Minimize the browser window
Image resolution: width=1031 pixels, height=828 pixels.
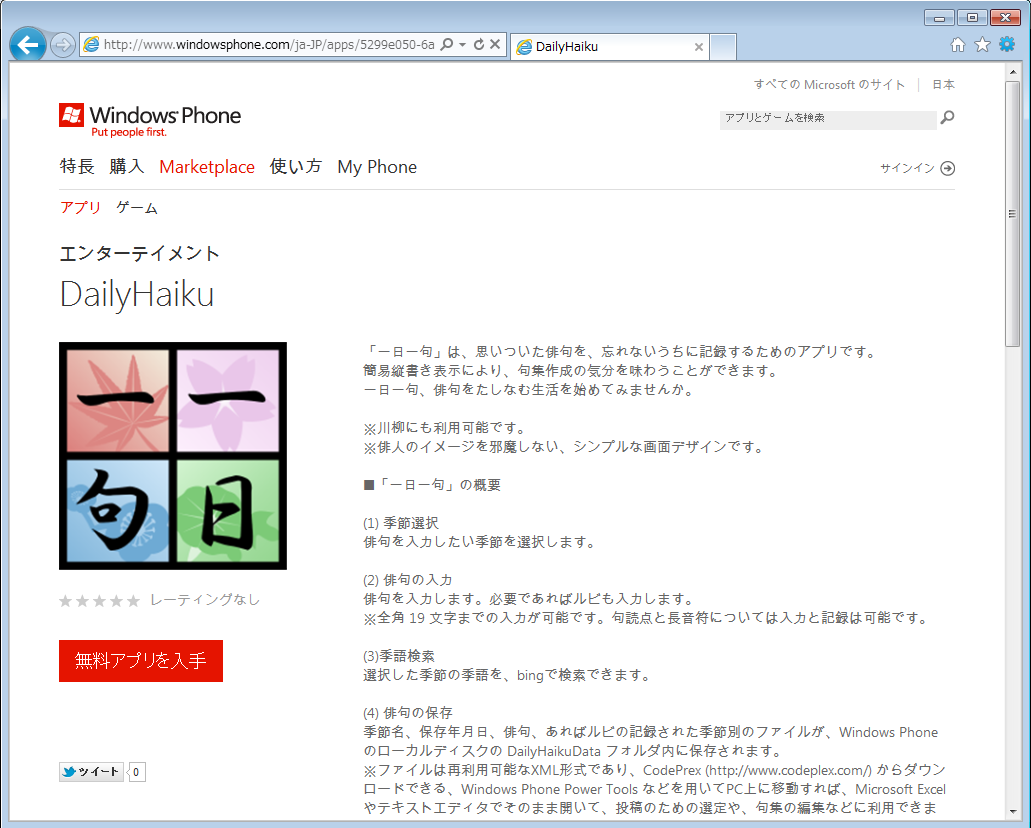(x=939, y=18)
